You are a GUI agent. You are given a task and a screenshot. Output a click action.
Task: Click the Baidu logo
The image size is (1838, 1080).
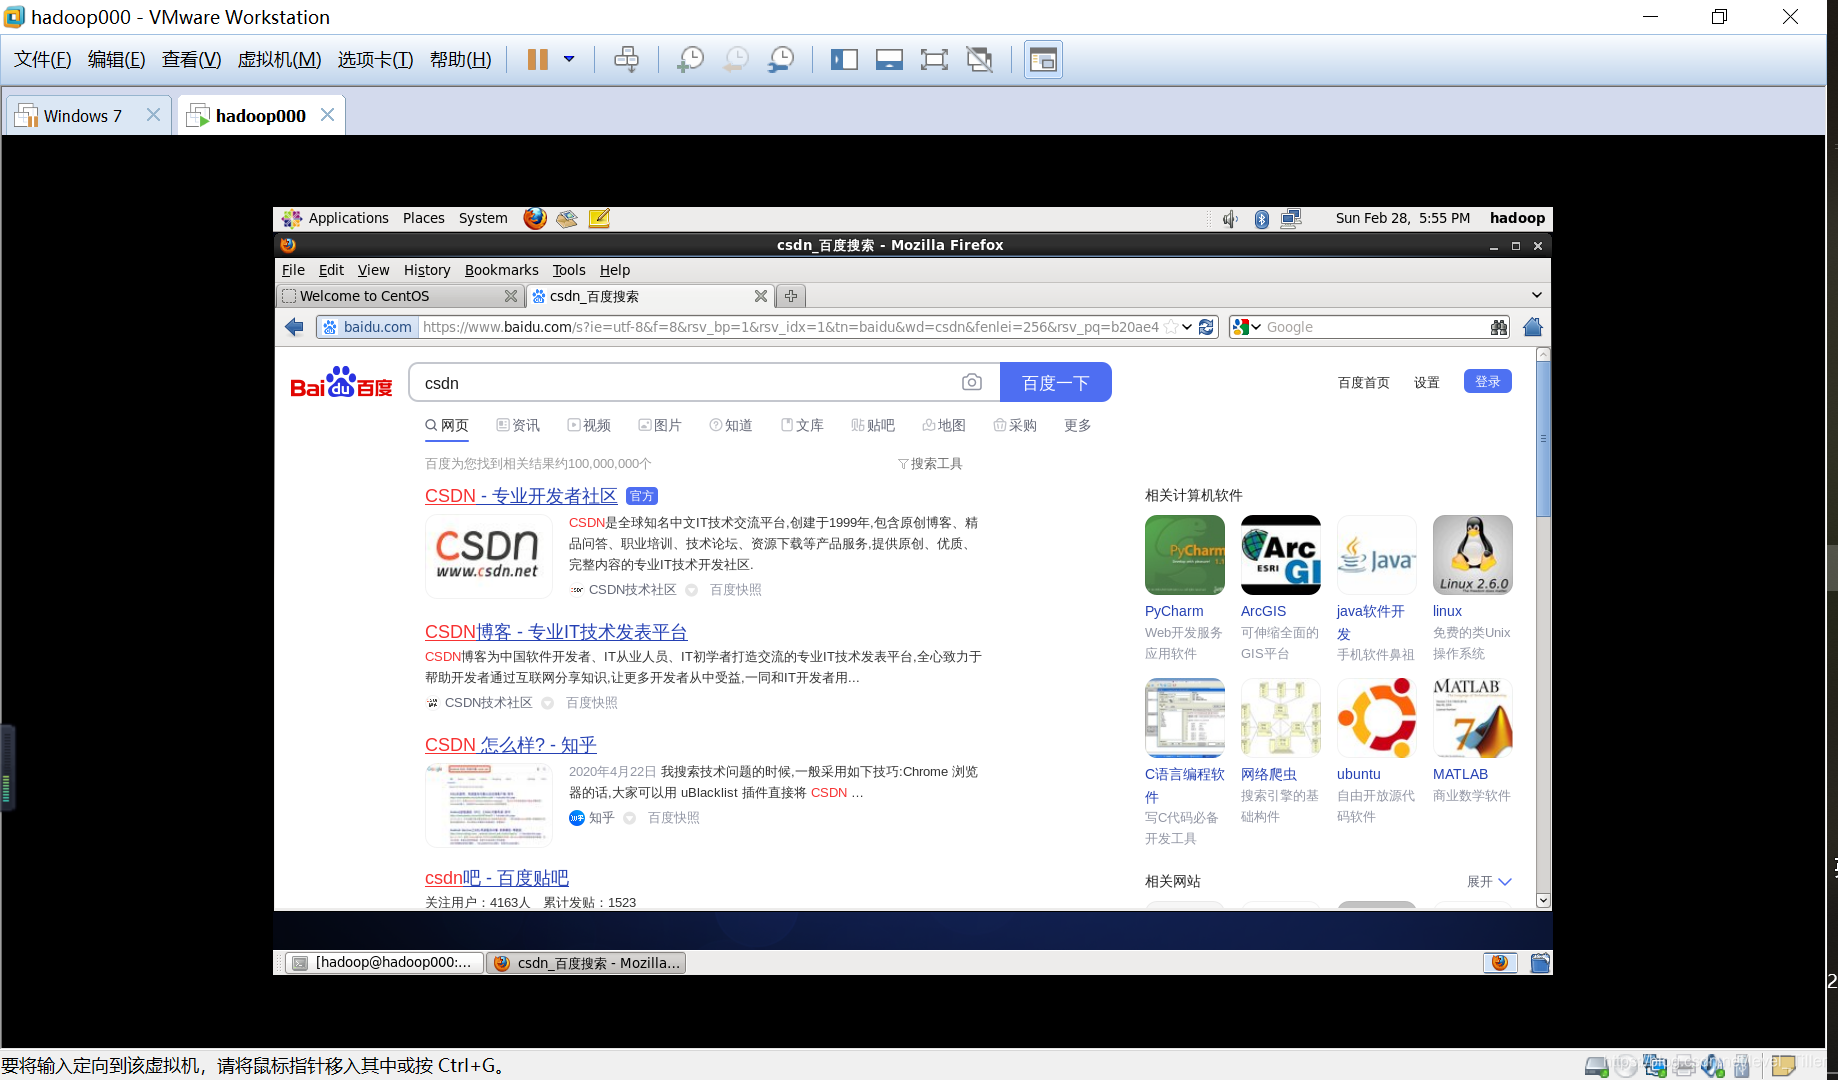click(341, 383)
